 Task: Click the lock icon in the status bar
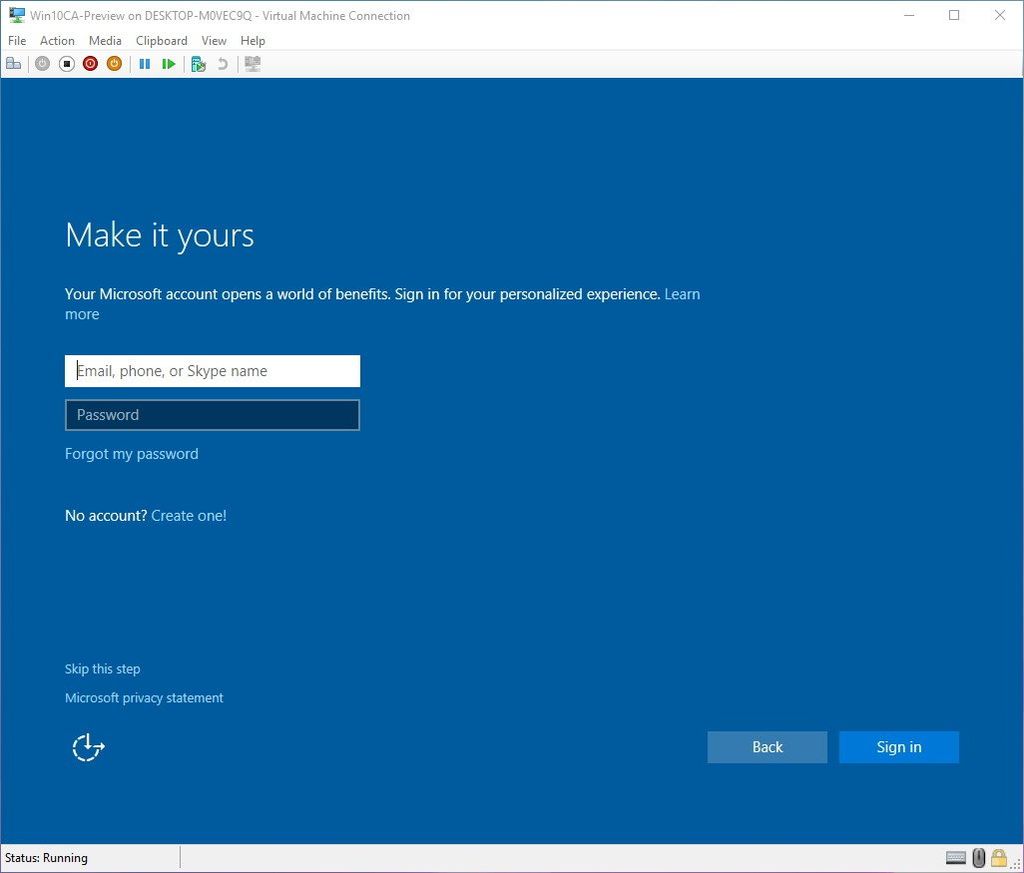(x=1000, y=858)
